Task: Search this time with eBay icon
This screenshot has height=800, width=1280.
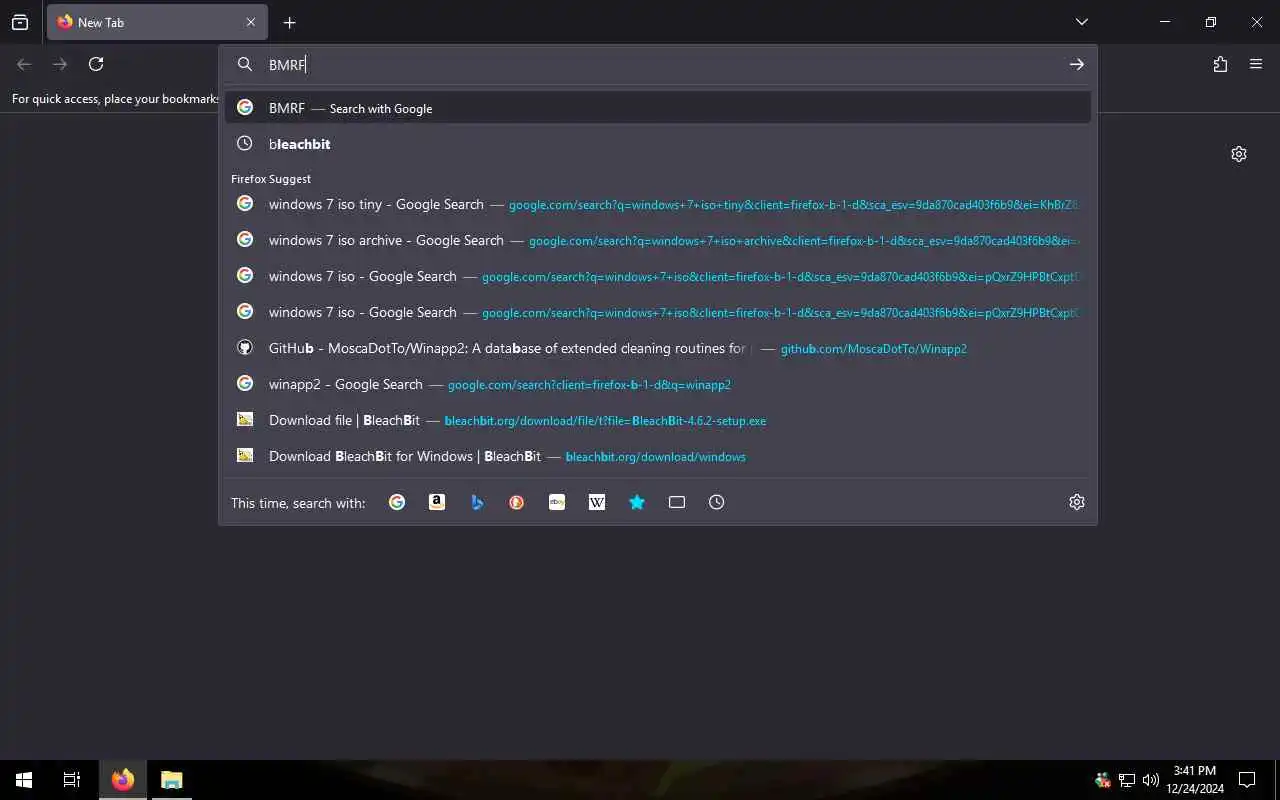Action: 557,502
